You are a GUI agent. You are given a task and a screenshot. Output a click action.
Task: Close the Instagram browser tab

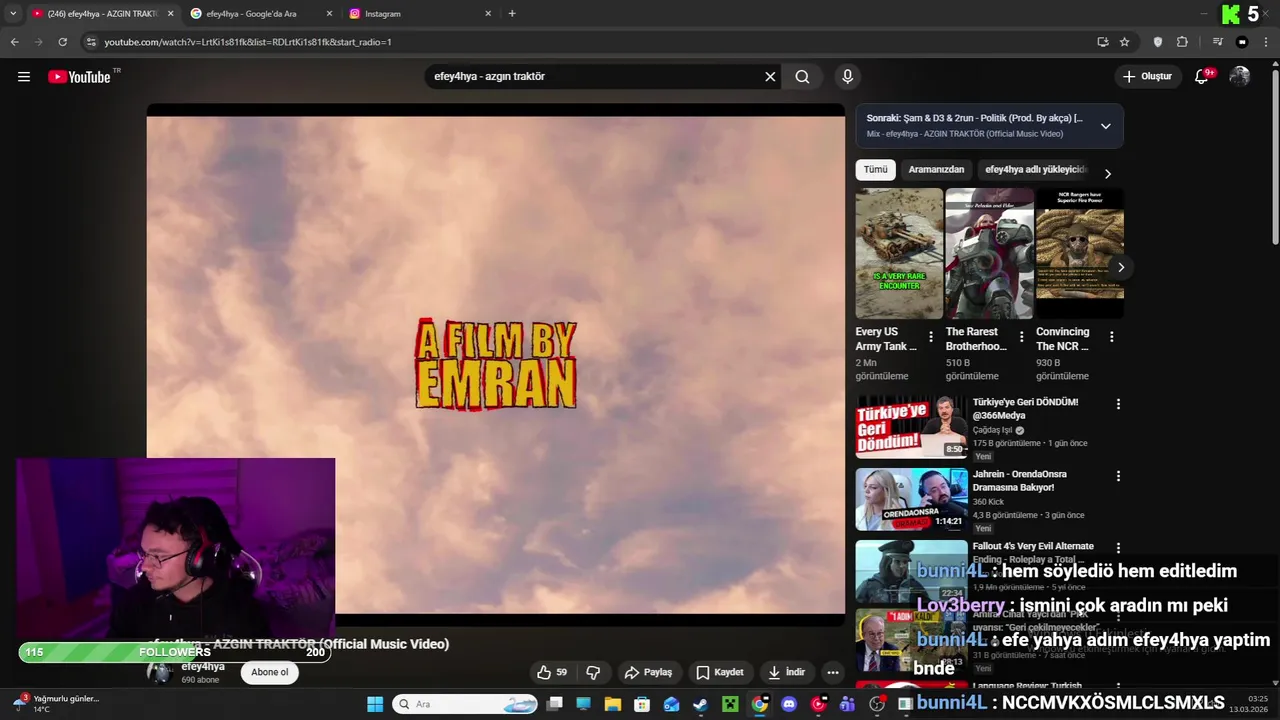pyautogui.click(x=488, y=14)
